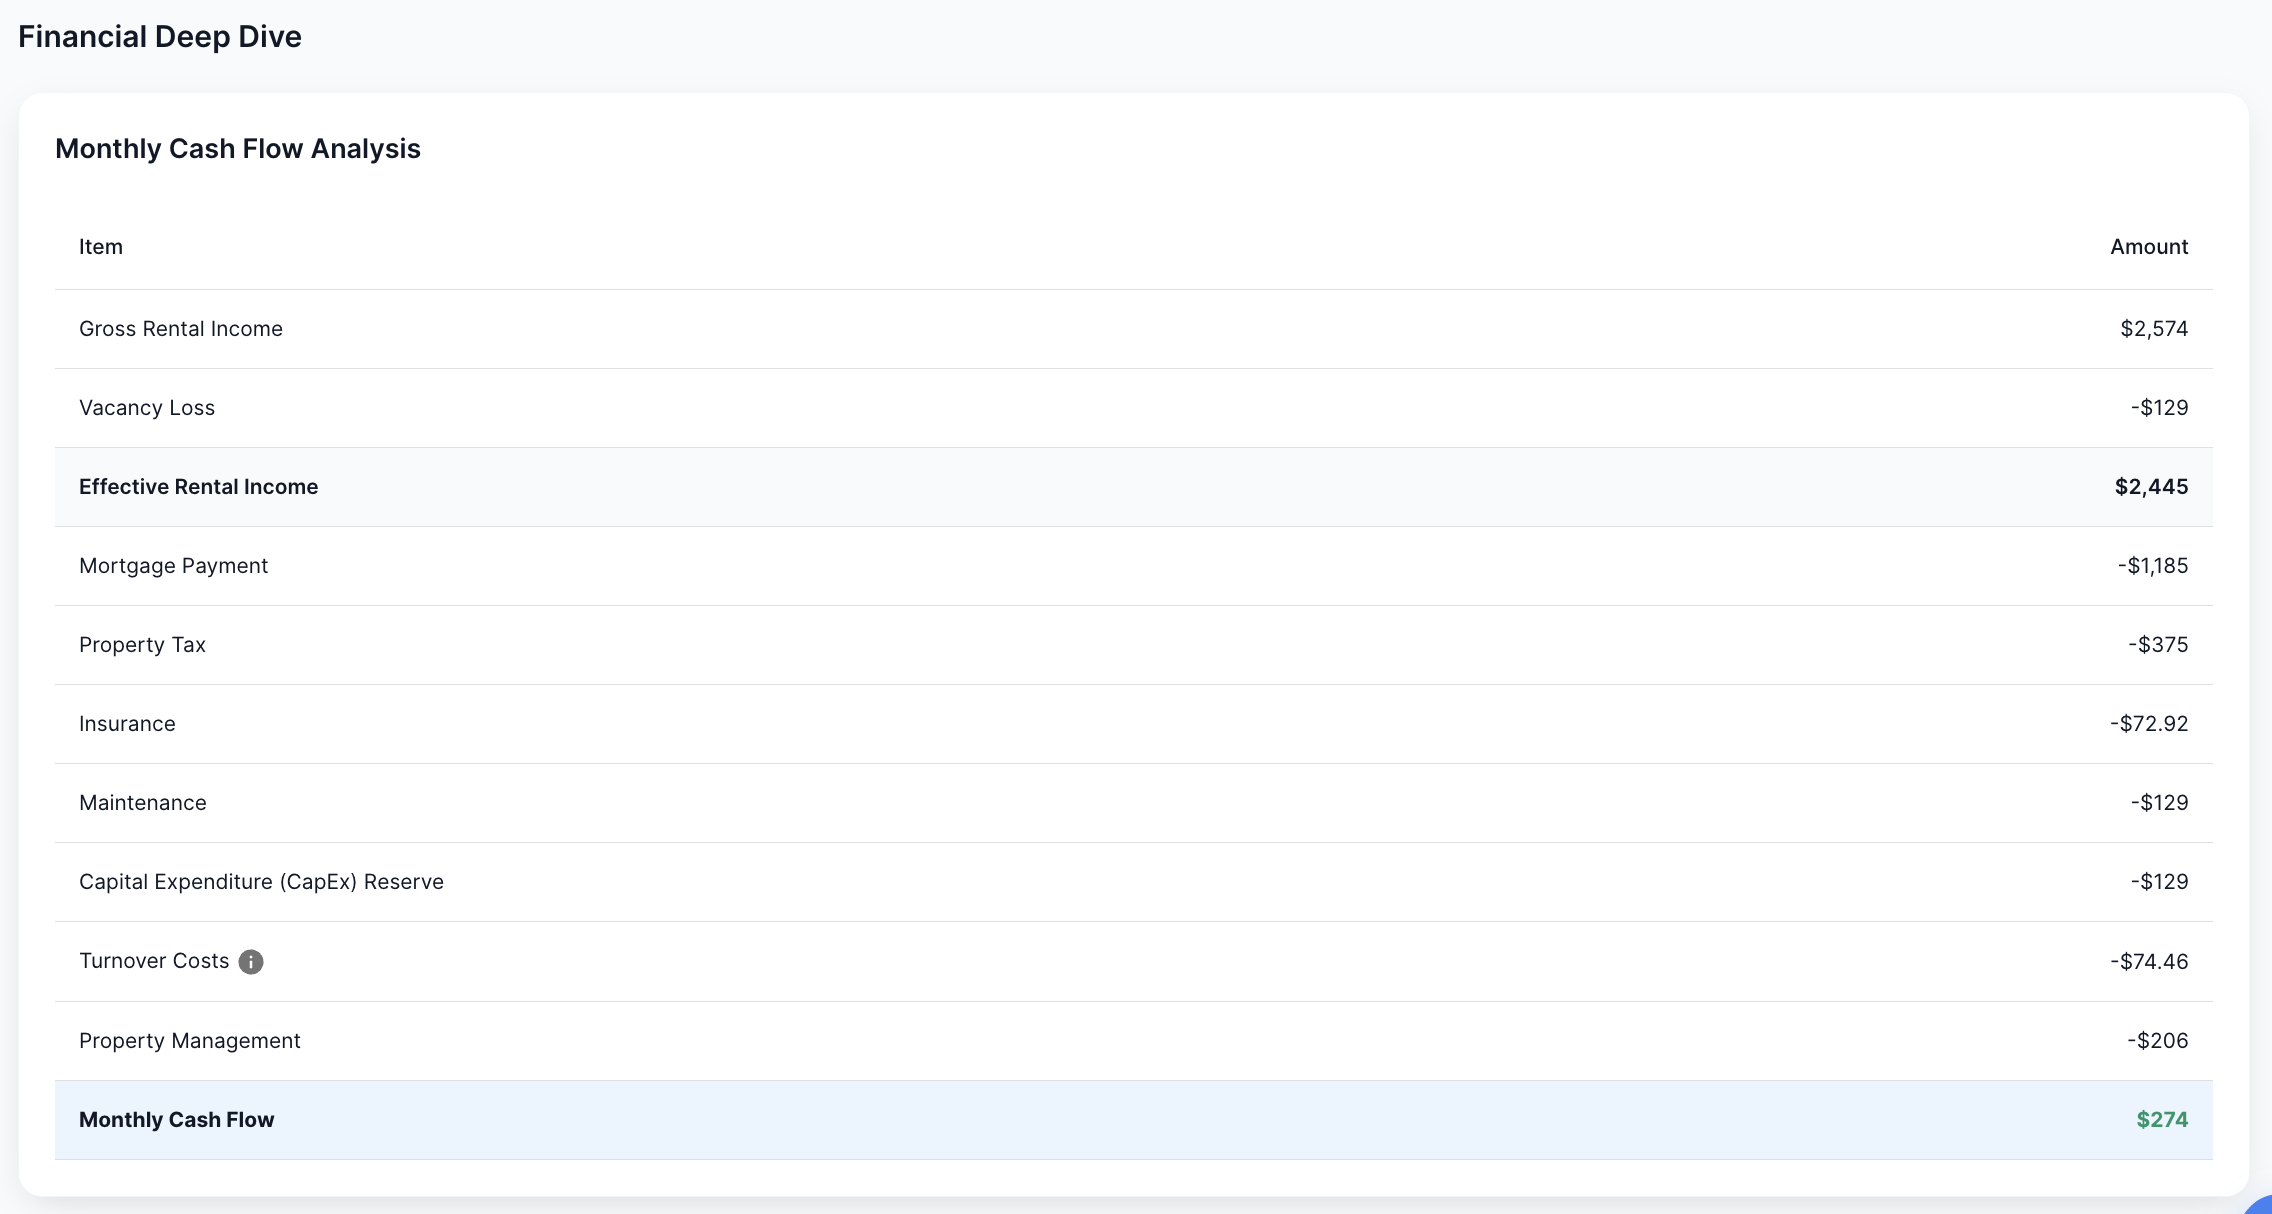
Task: Click the -$74.46 Turnover Costs amount
Action: (2149, 961)
